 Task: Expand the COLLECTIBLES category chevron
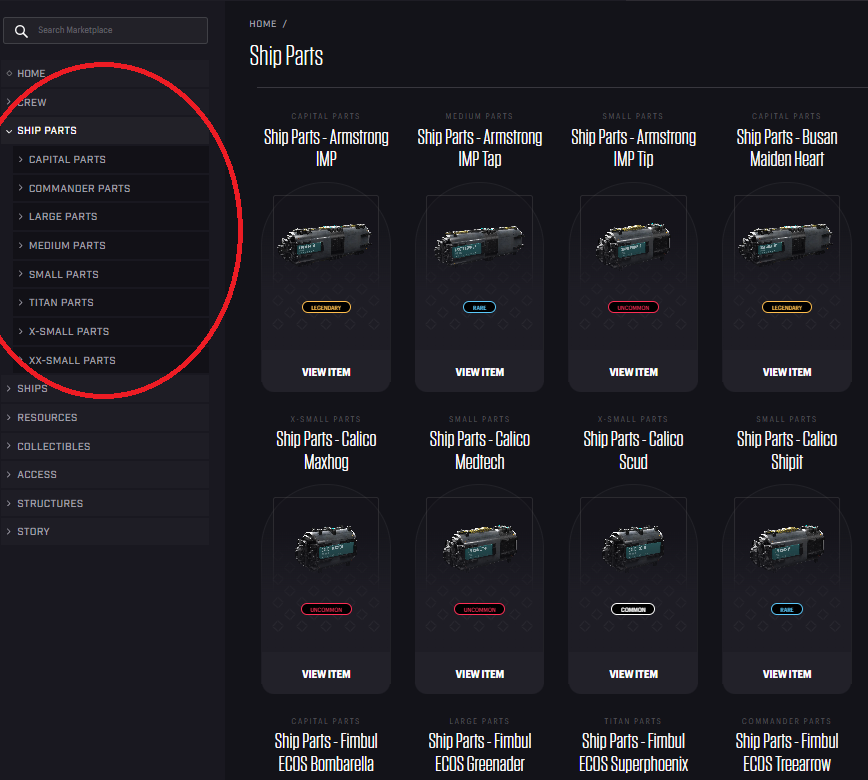[x=9, y=446]
